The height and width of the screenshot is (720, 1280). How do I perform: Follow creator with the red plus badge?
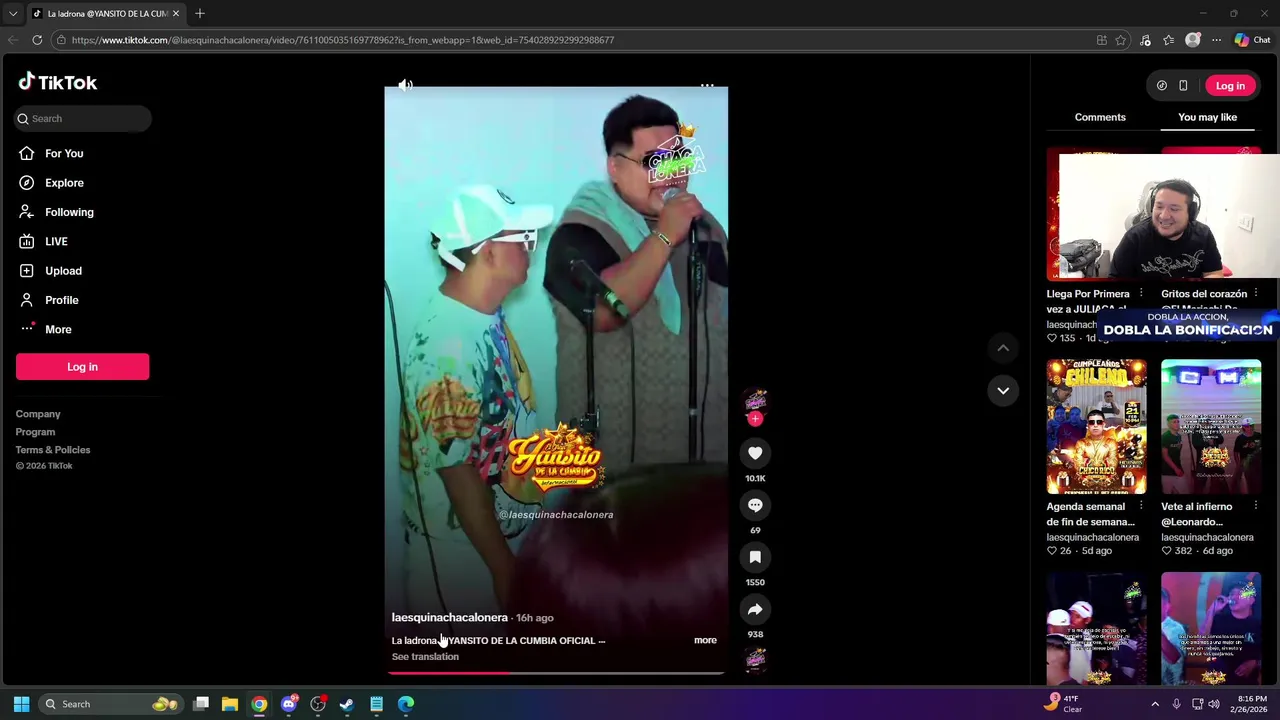point(755,419)
